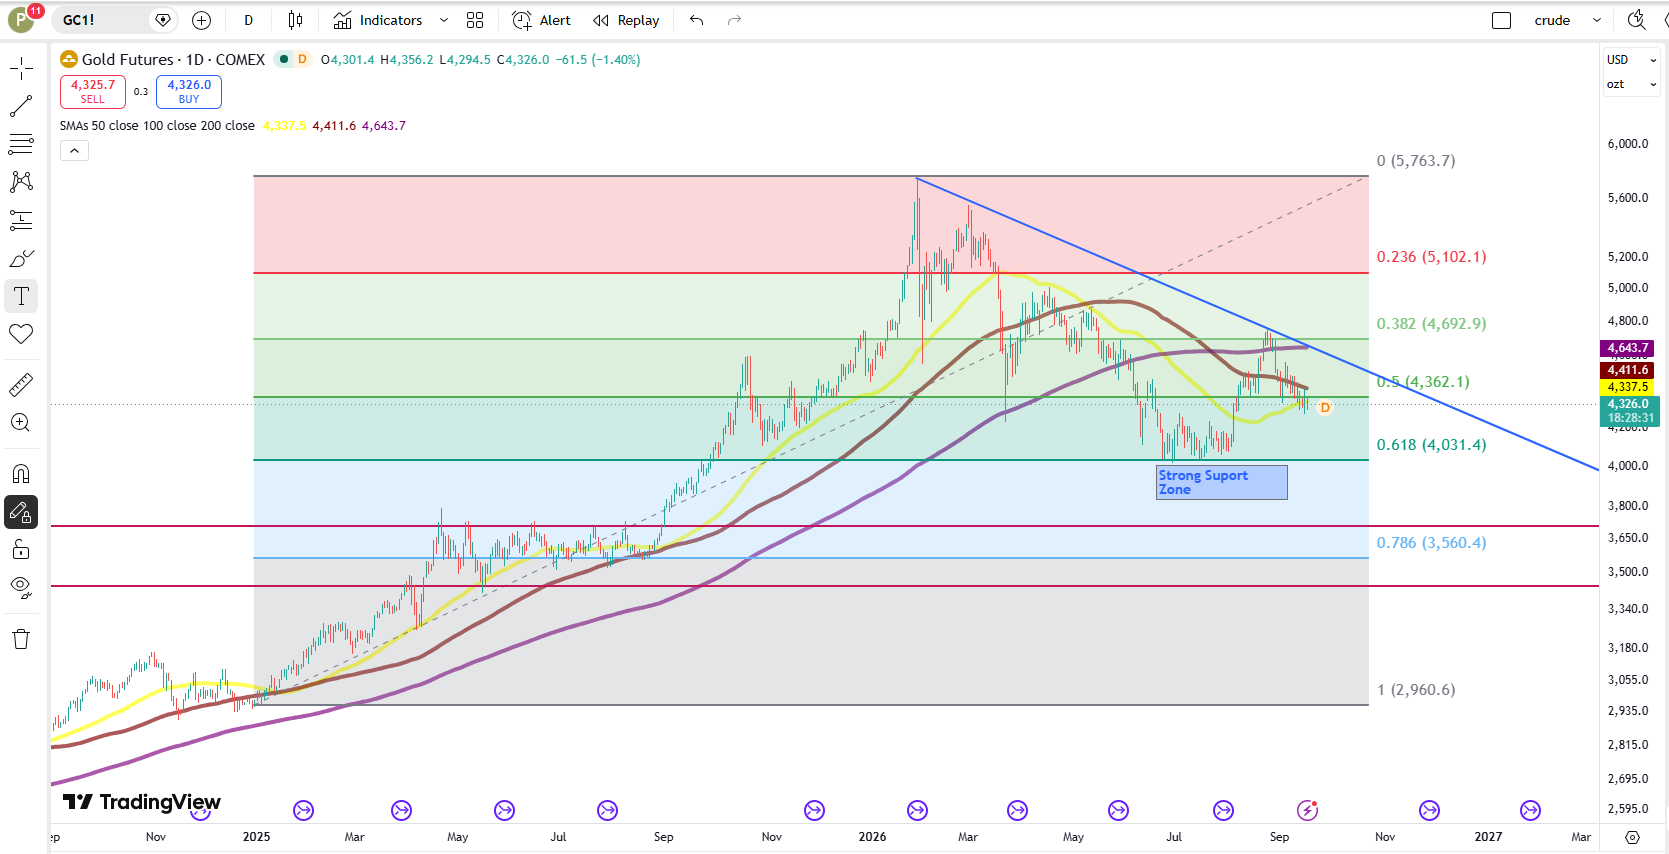Click the trash remove drawings icon
This screenshot has width=1669, height=854.
(x=21, y=639)
